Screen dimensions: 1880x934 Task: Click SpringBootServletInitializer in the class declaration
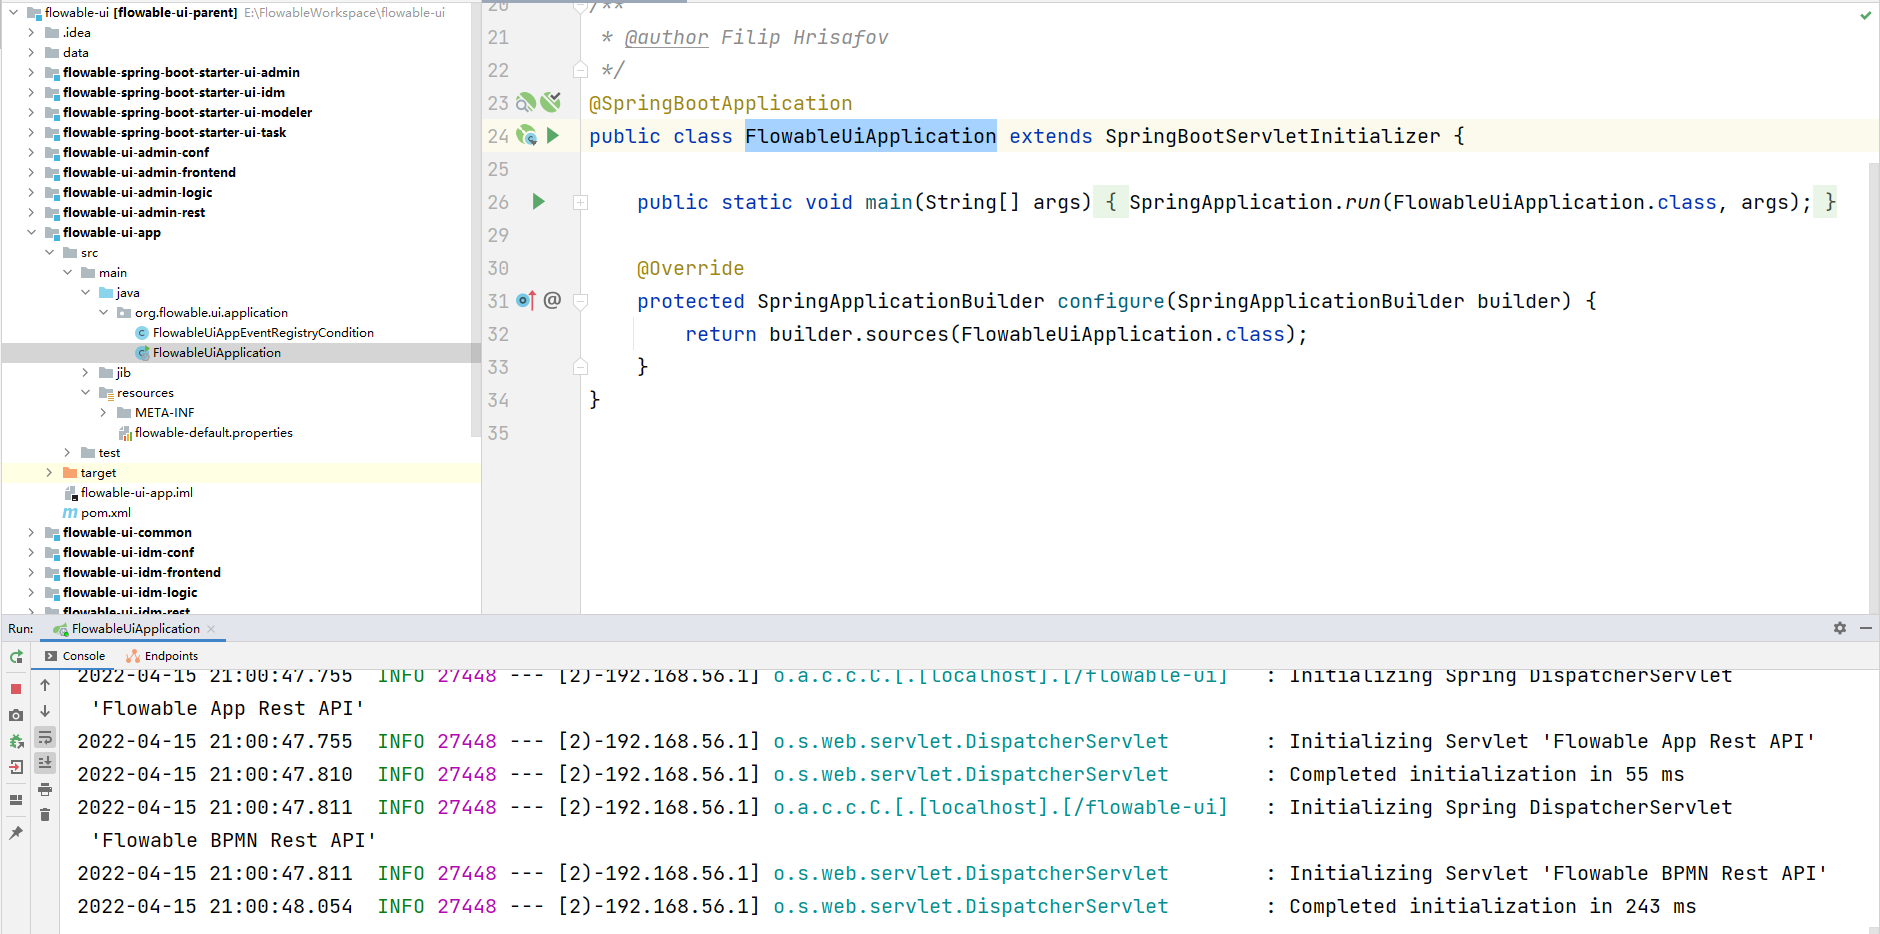1273,136
